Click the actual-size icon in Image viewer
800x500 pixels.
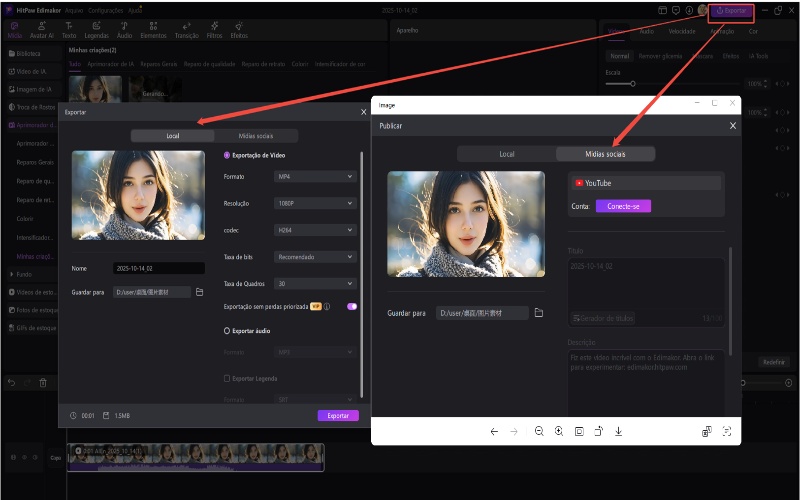click(x=579, y=432)
